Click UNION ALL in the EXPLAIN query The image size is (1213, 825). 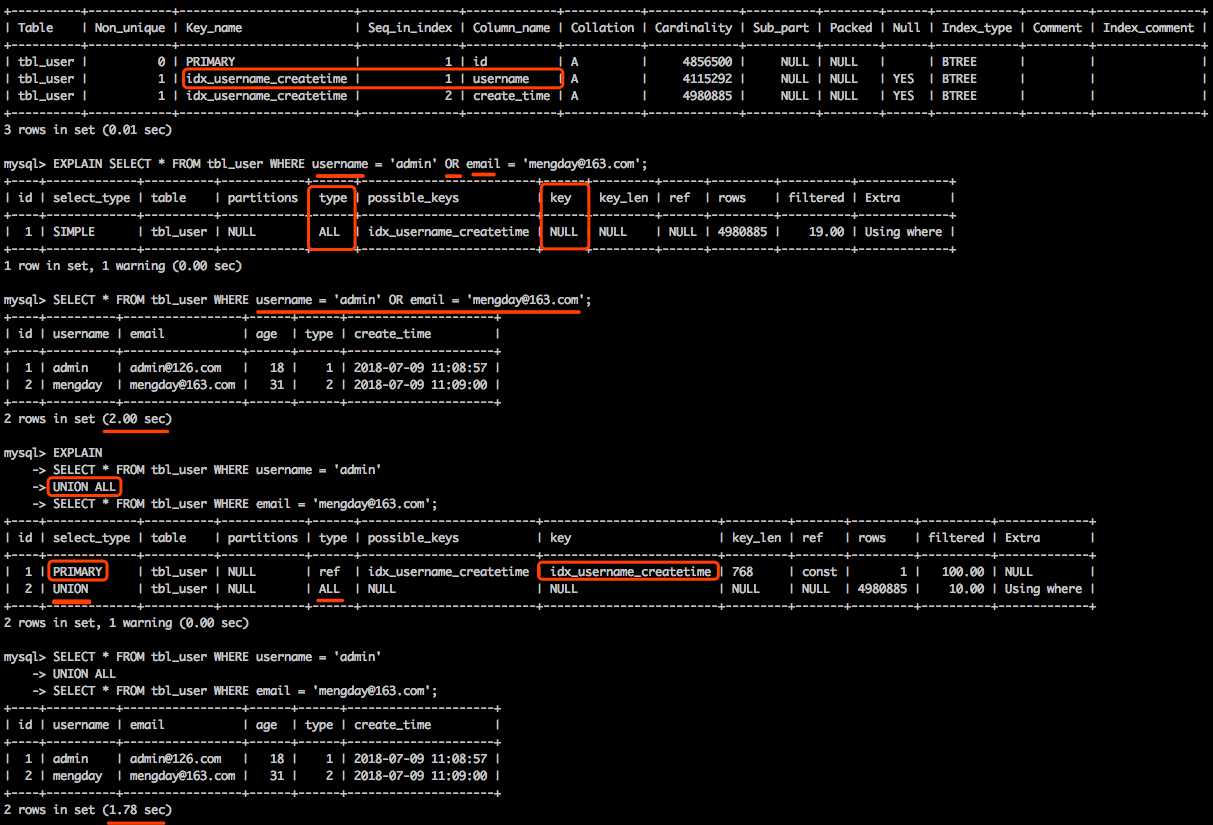[x=85, y=487]
